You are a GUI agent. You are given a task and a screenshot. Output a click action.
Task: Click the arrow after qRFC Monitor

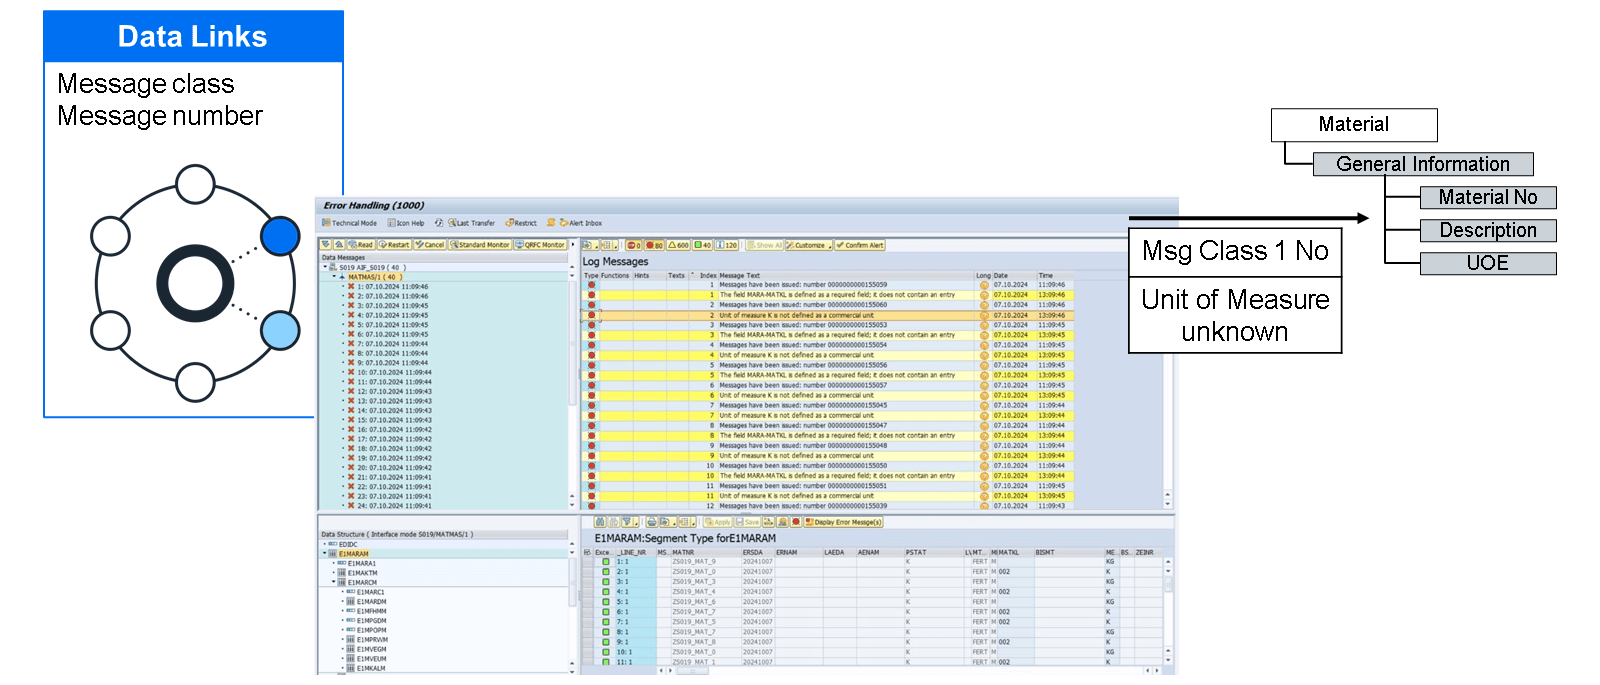tap(573, 245)
